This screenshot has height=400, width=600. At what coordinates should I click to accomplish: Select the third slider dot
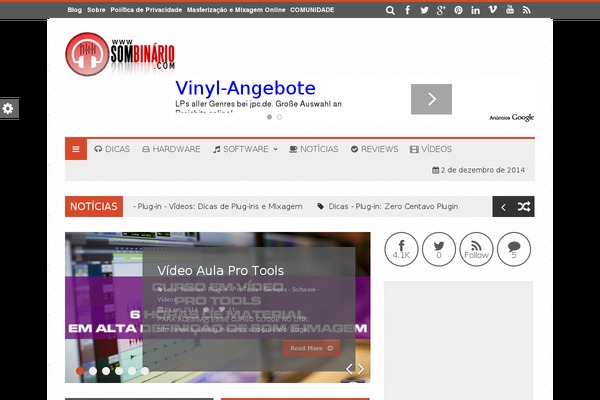(x=106, y=371)
